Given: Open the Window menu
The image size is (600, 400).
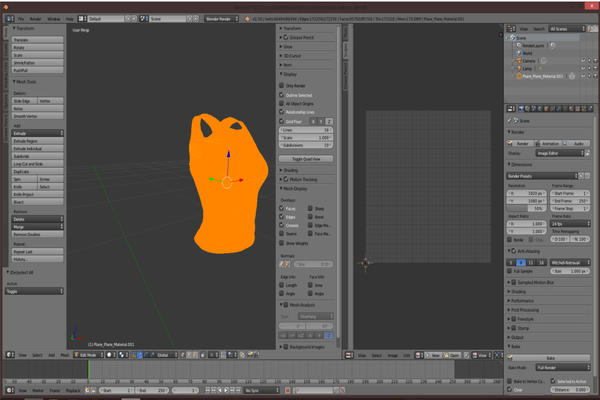Looking at the screenshot, I should point(54,19).
